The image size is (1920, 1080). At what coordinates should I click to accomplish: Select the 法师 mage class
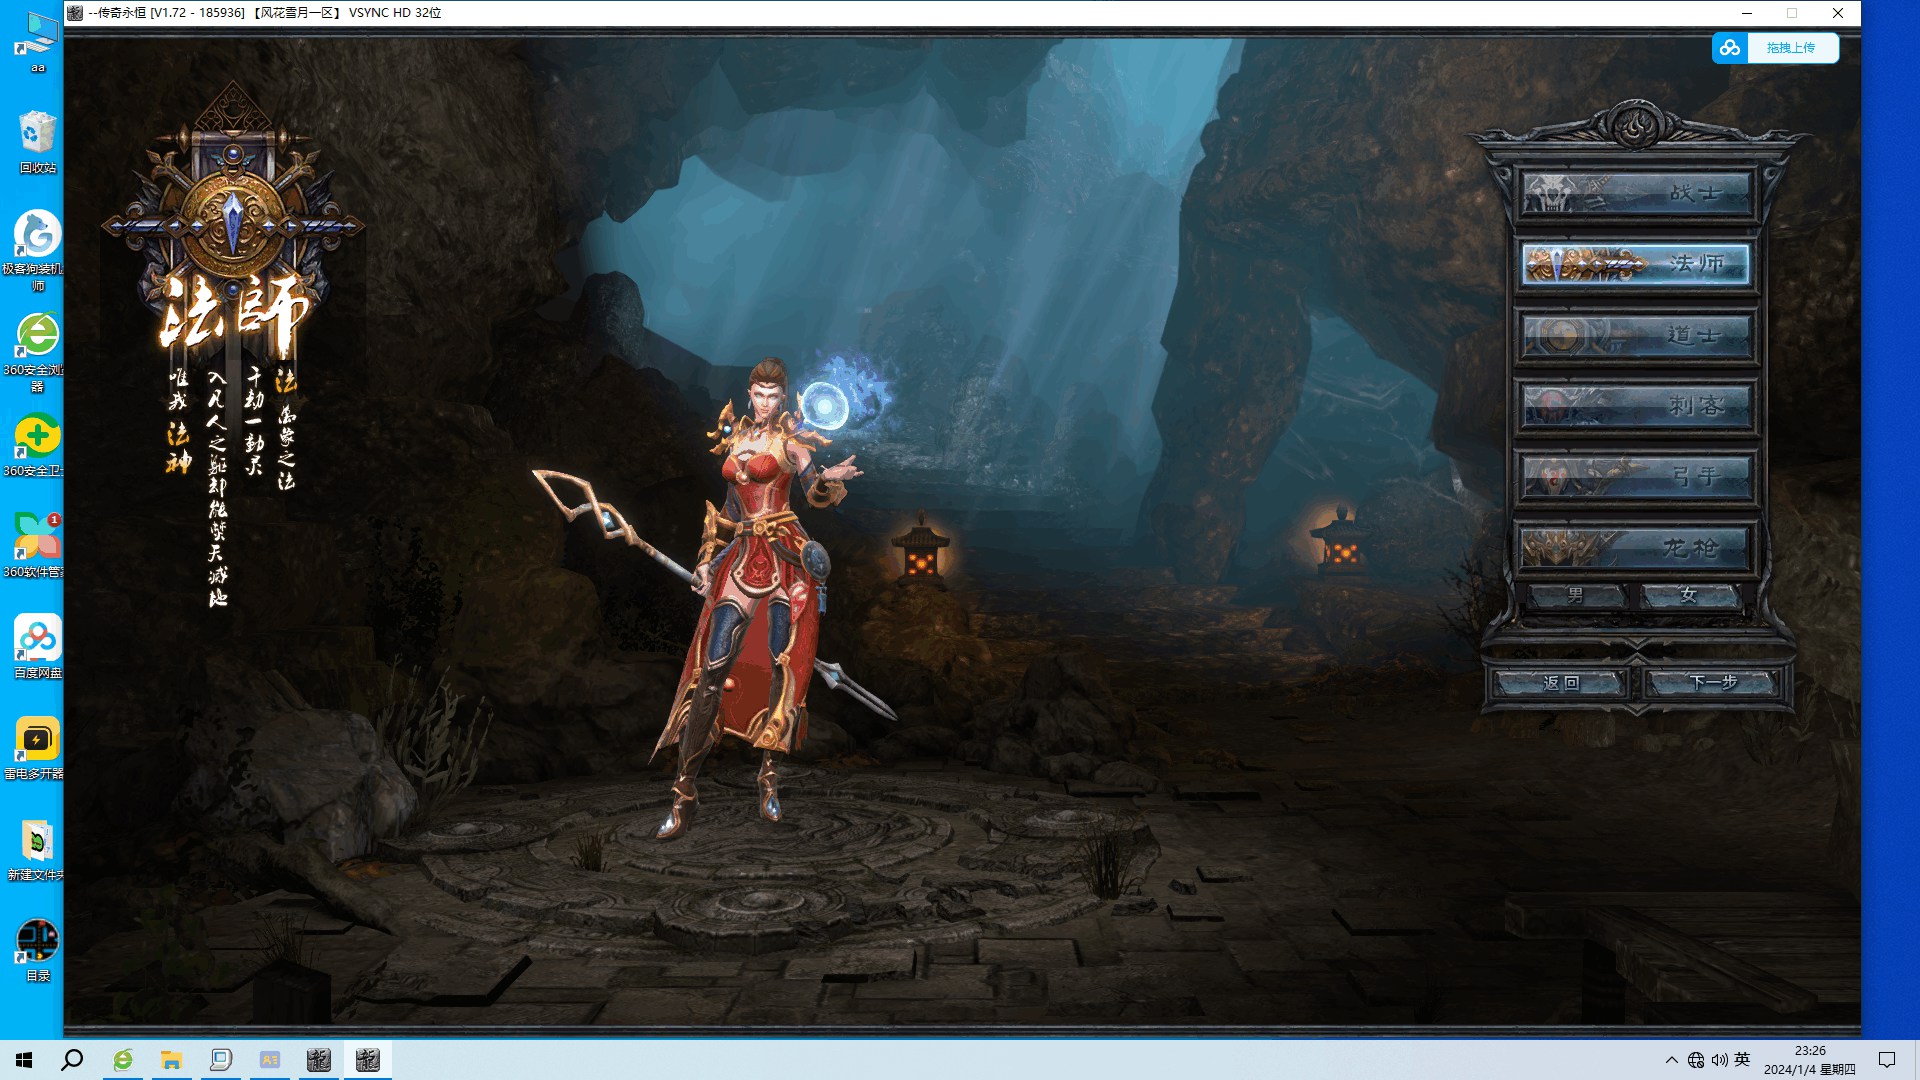1636,264
